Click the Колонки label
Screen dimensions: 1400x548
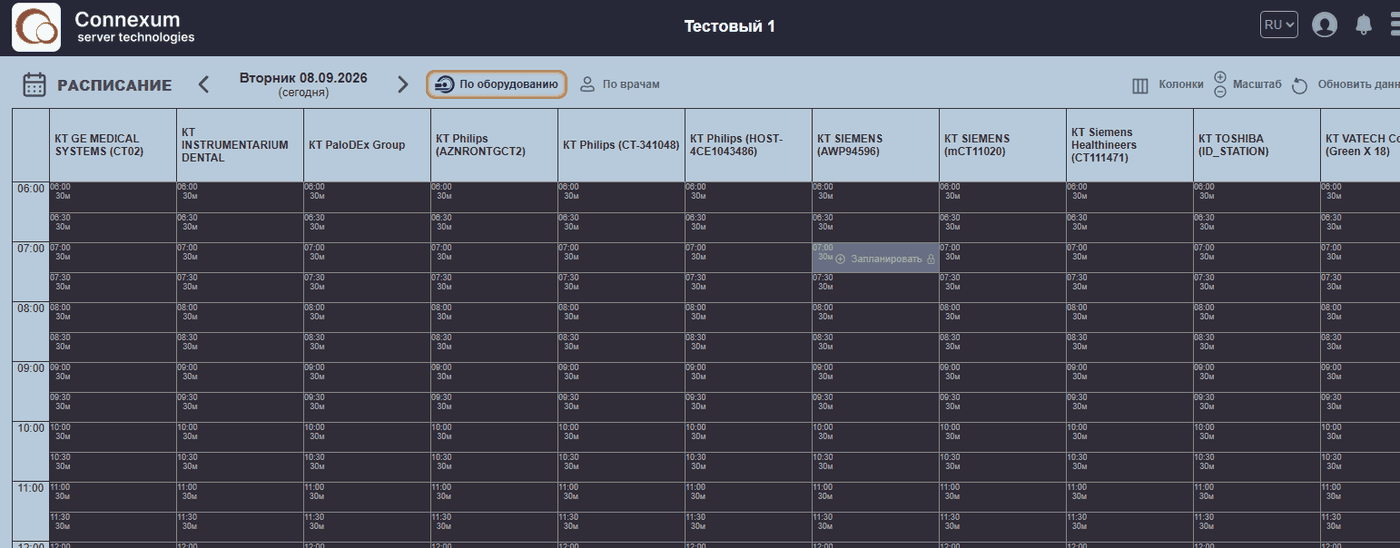1181,85
